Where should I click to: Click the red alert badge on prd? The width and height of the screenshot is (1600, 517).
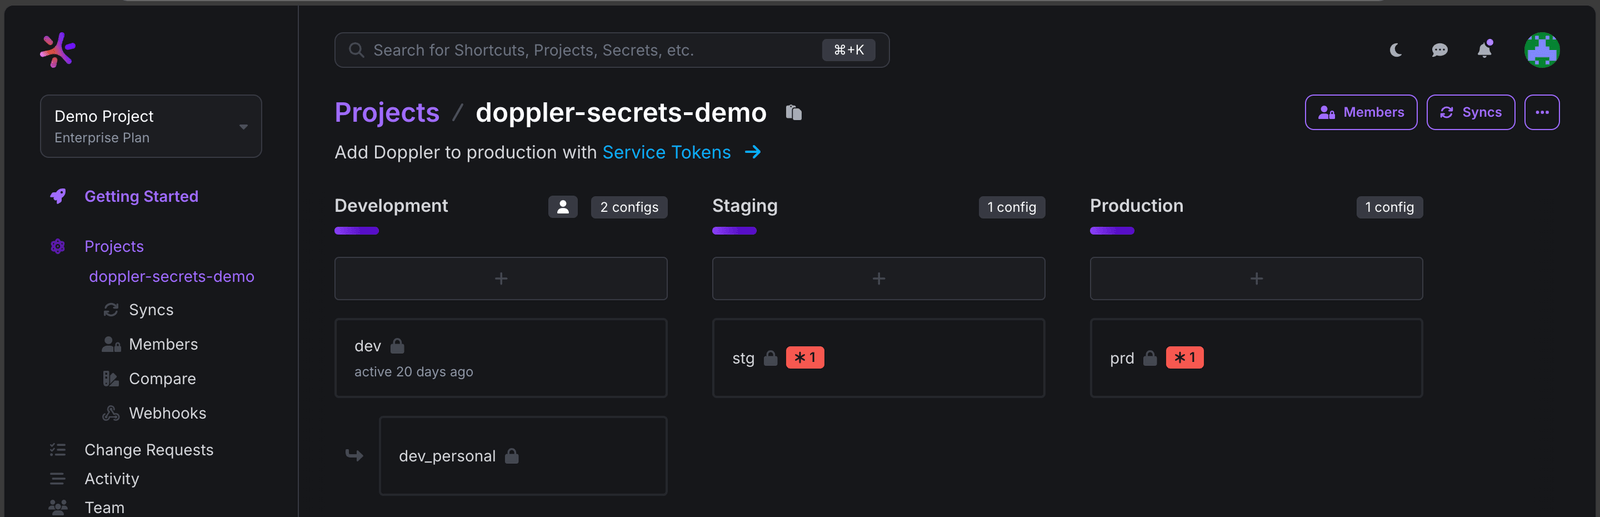pyautogui.click(x=1185, y=358)
